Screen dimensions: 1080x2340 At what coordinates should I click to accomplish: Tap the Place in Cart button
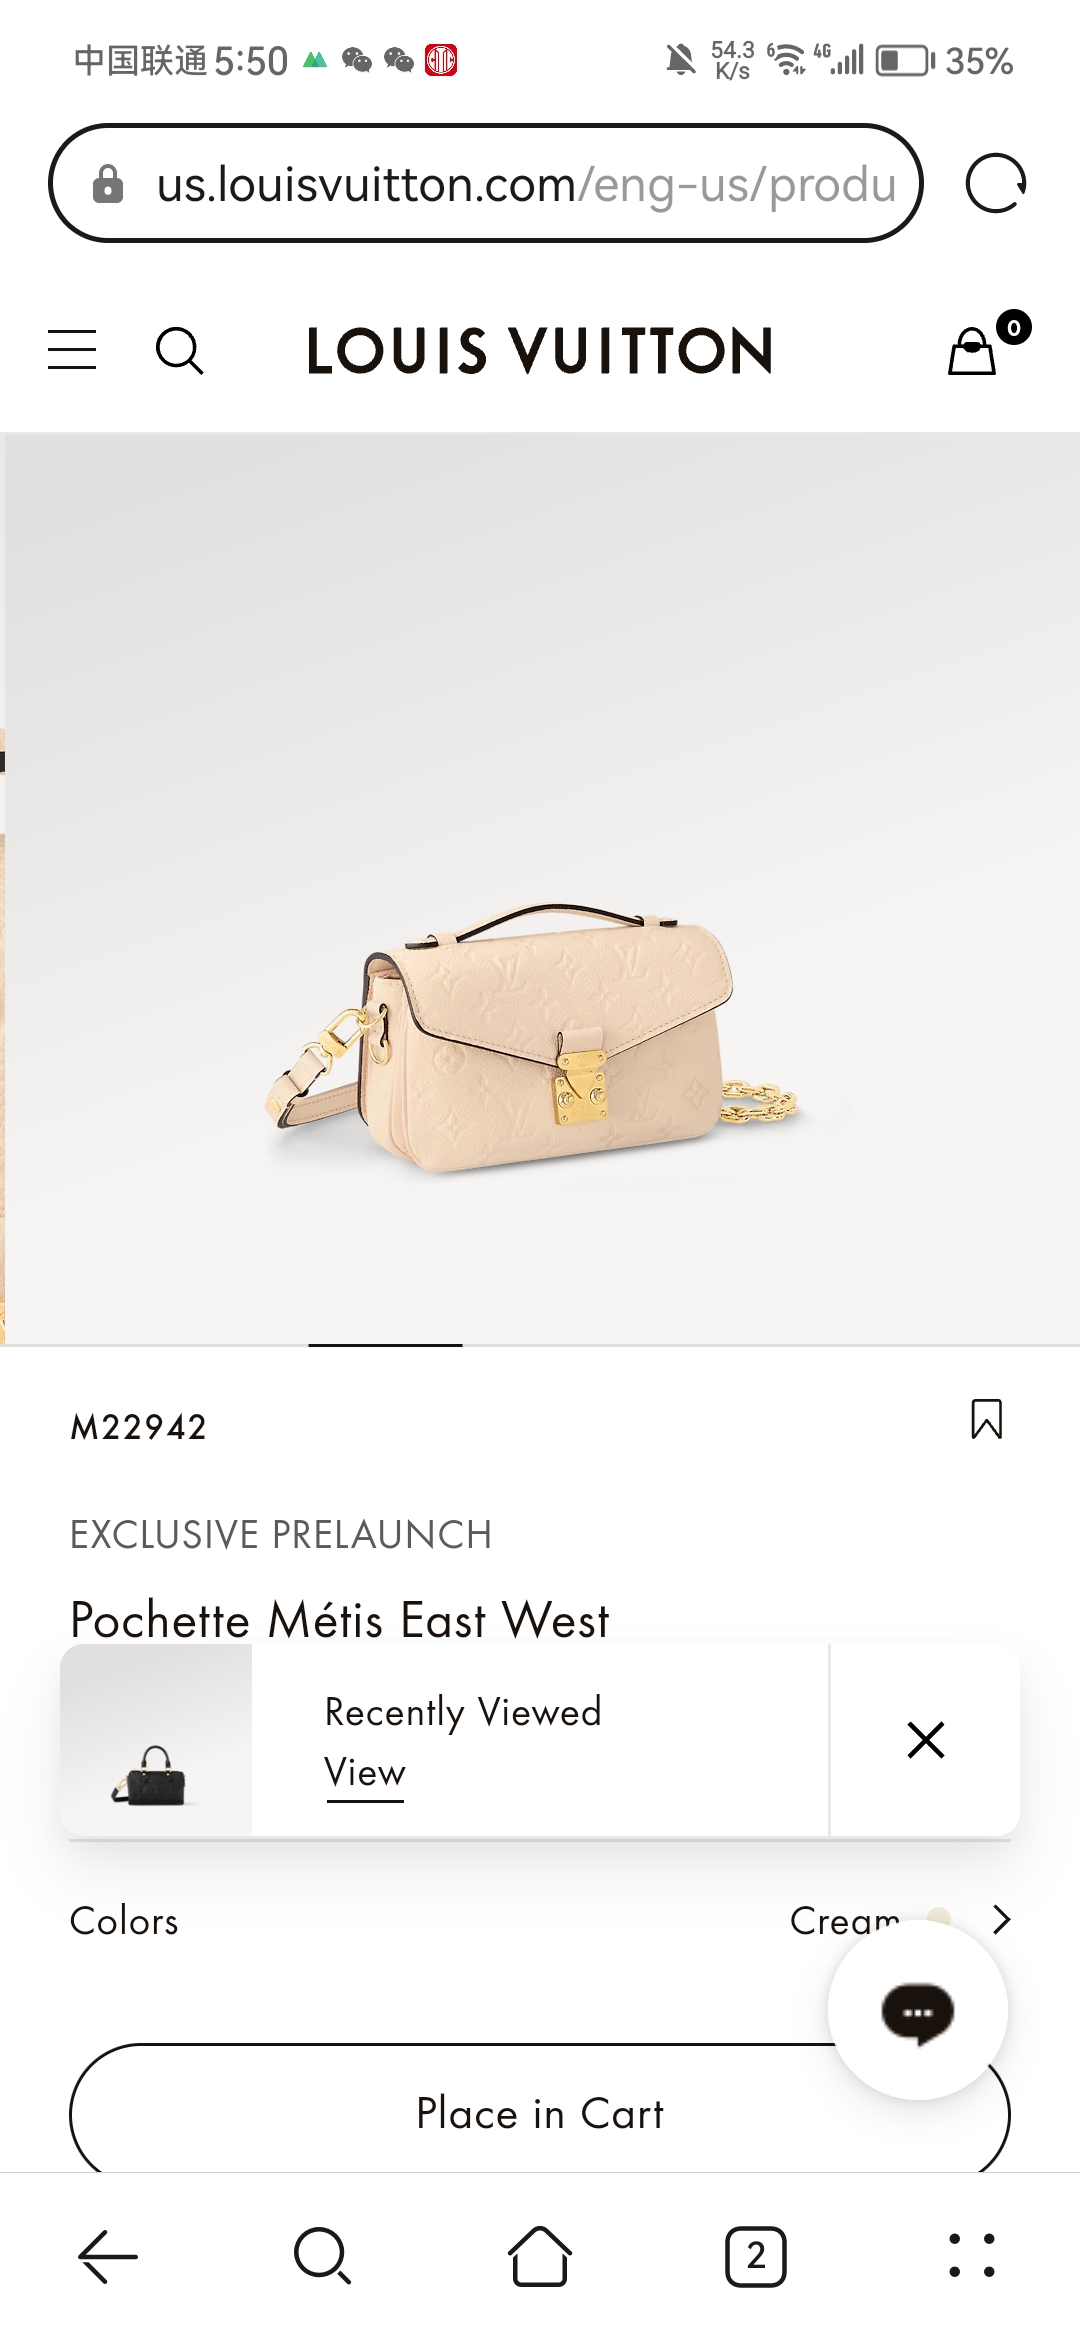[x=540, y=2113]
